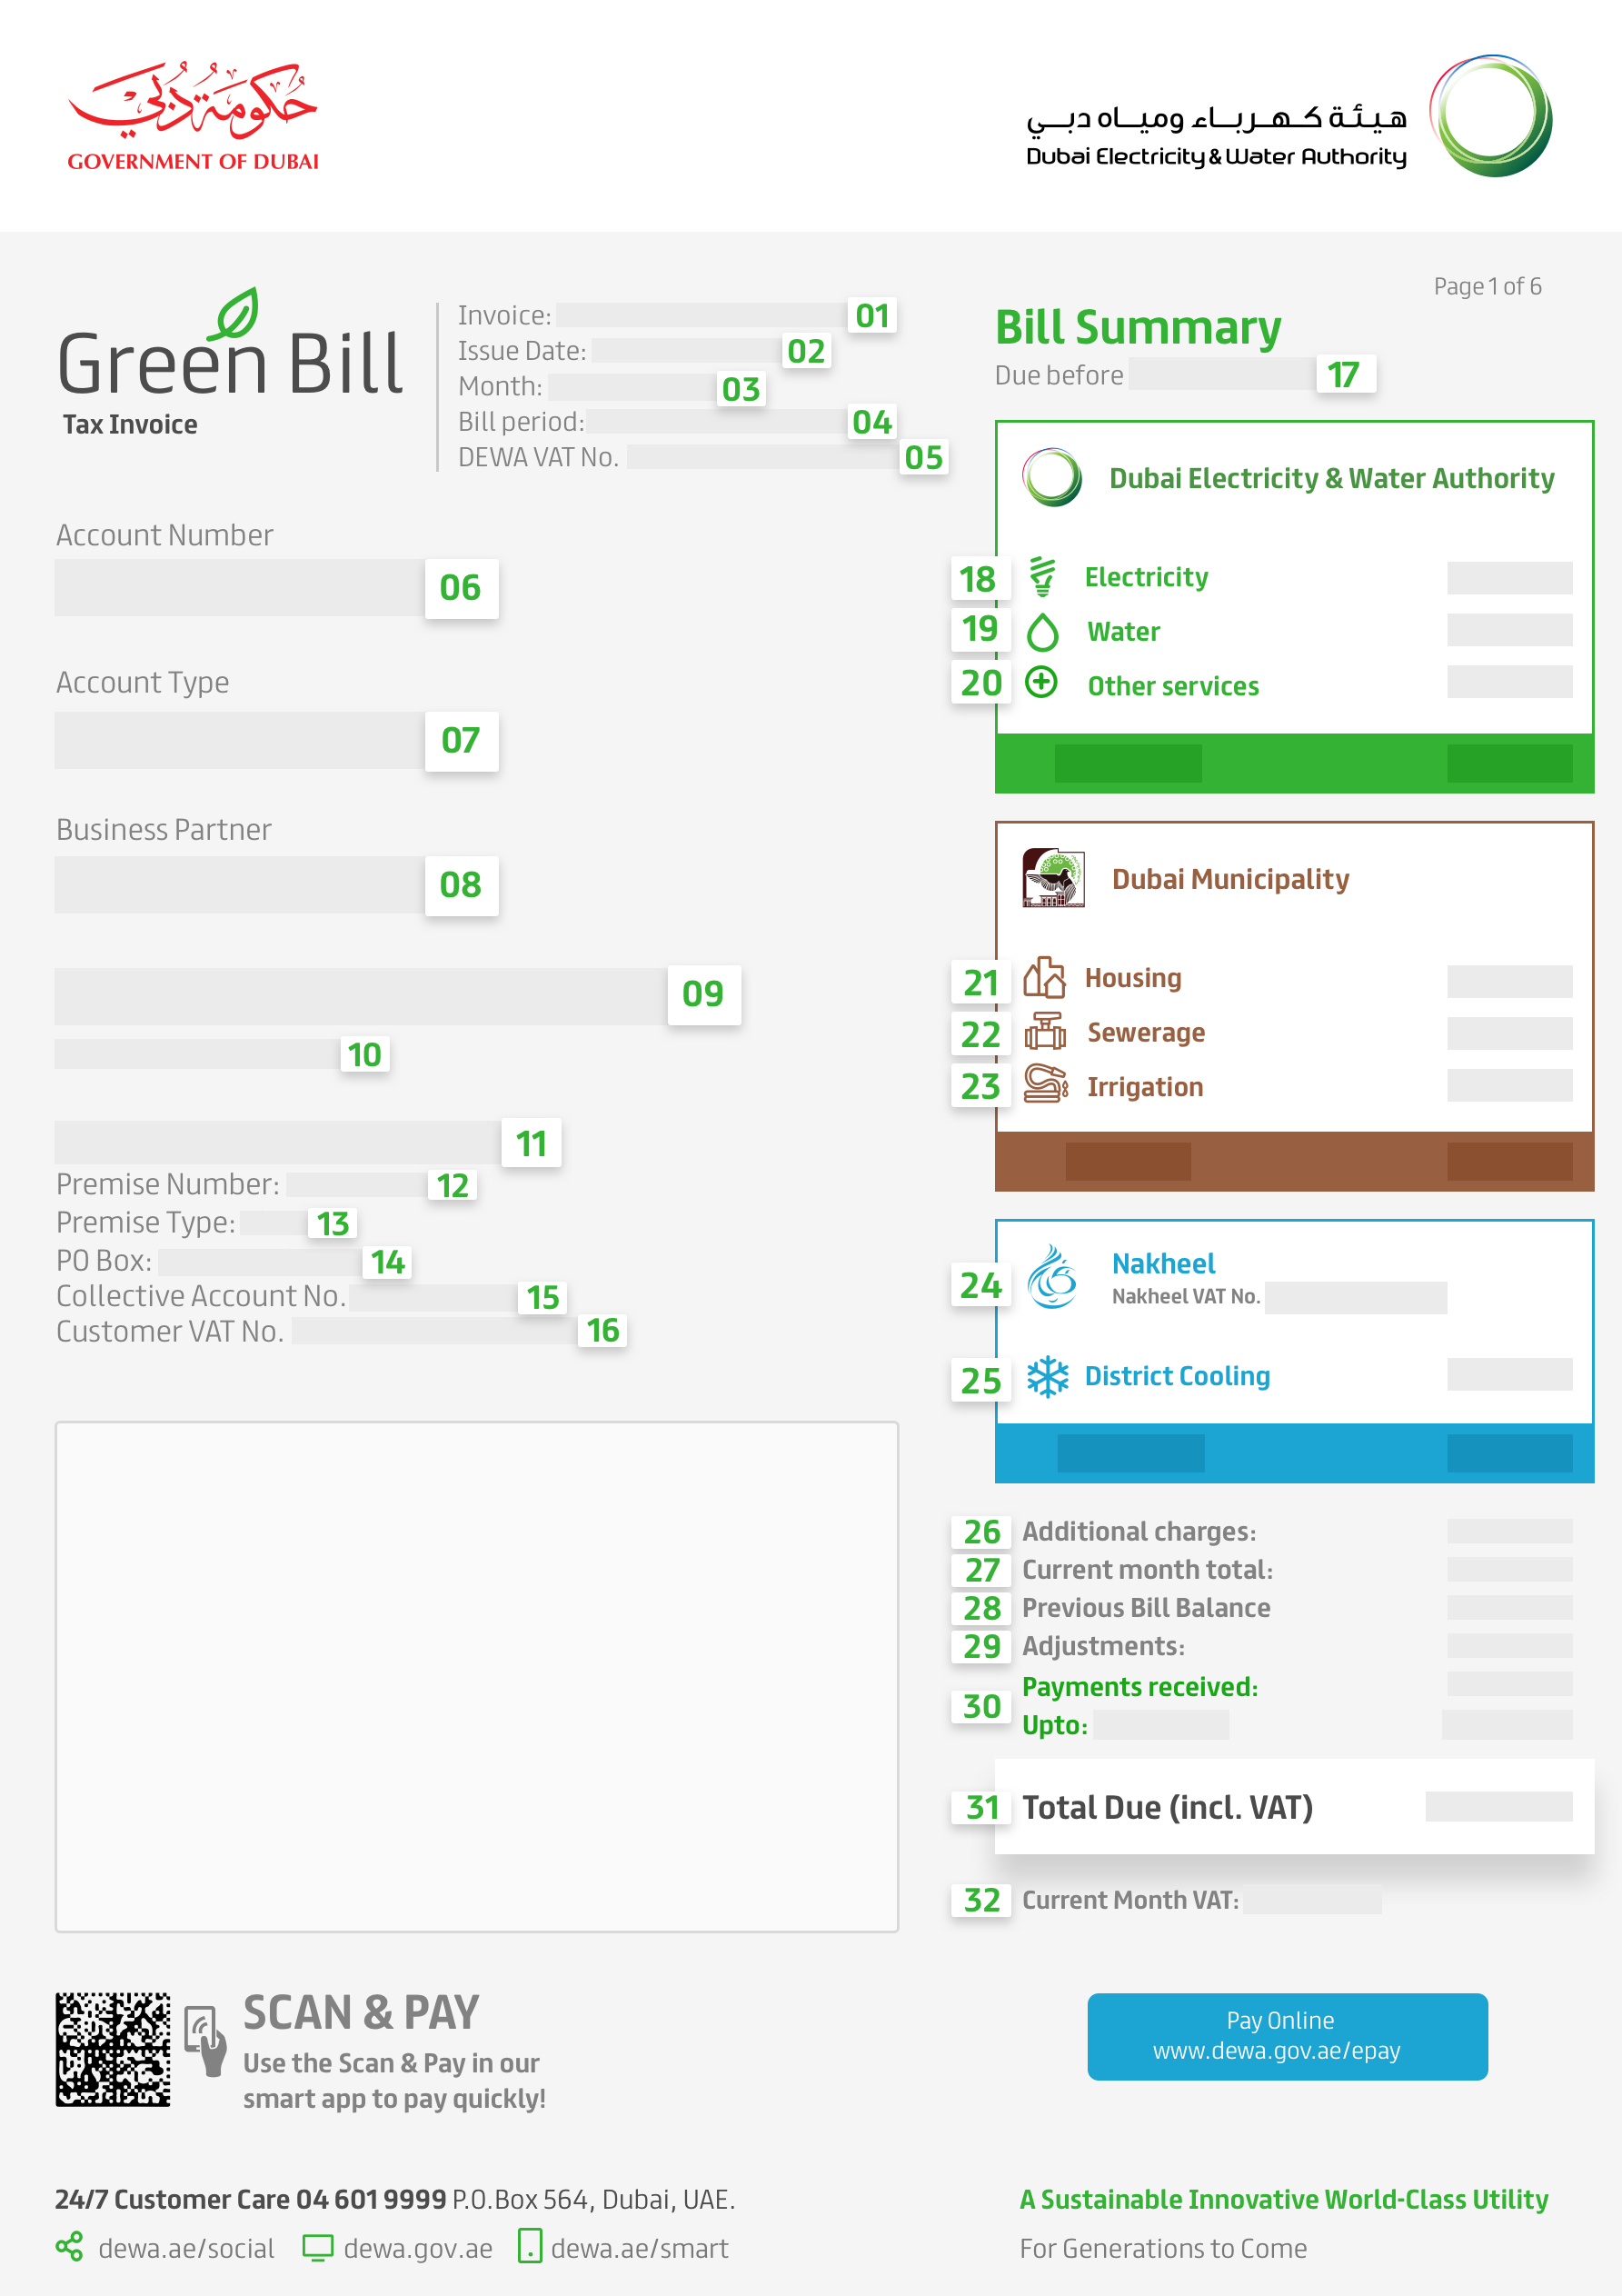Image resolution: width=1622 pixels, height=2296 pixels.
Task: Click the Business Partner field
Action: (240, 884)
